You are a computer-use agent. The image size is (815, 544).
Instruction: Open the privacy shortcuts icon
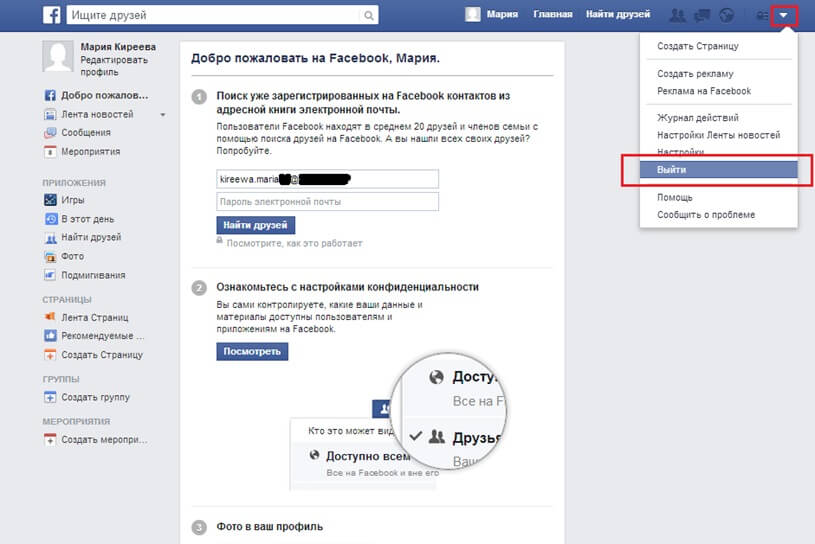coord(761,16)
